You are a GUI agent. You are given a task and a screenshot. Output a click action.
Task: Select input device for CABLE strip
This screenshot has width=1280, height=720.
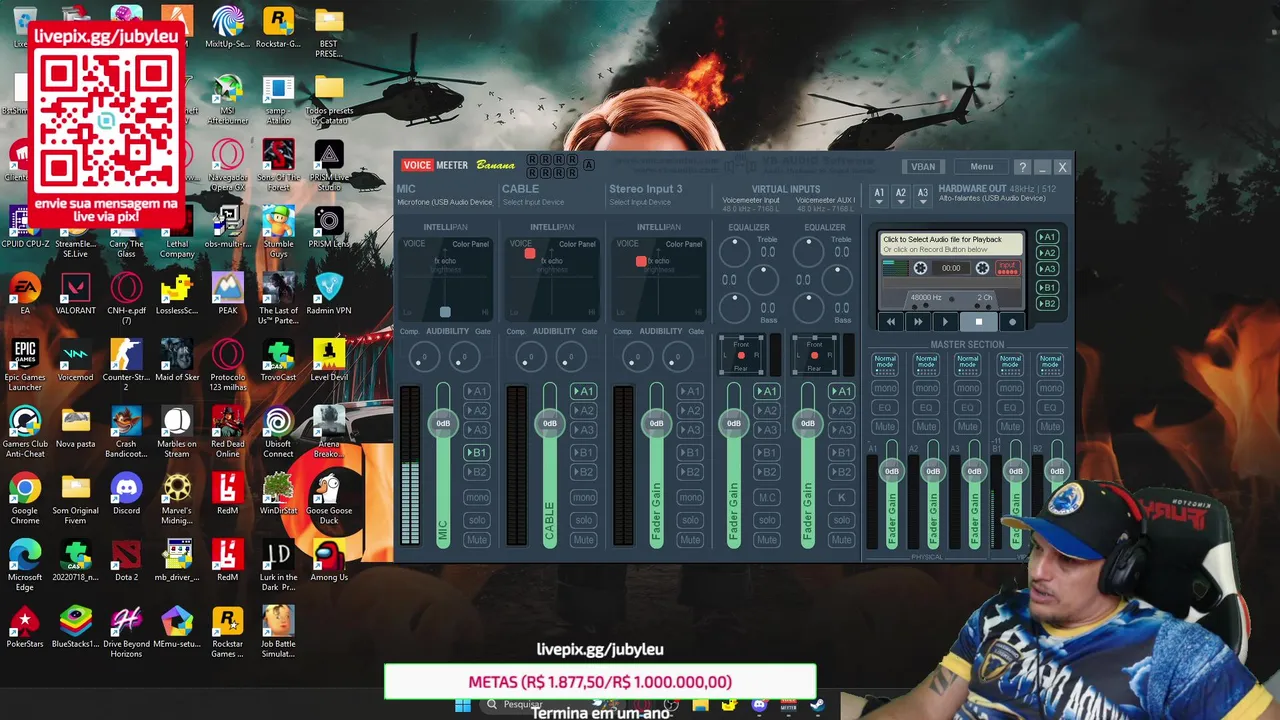coord(532,202)
